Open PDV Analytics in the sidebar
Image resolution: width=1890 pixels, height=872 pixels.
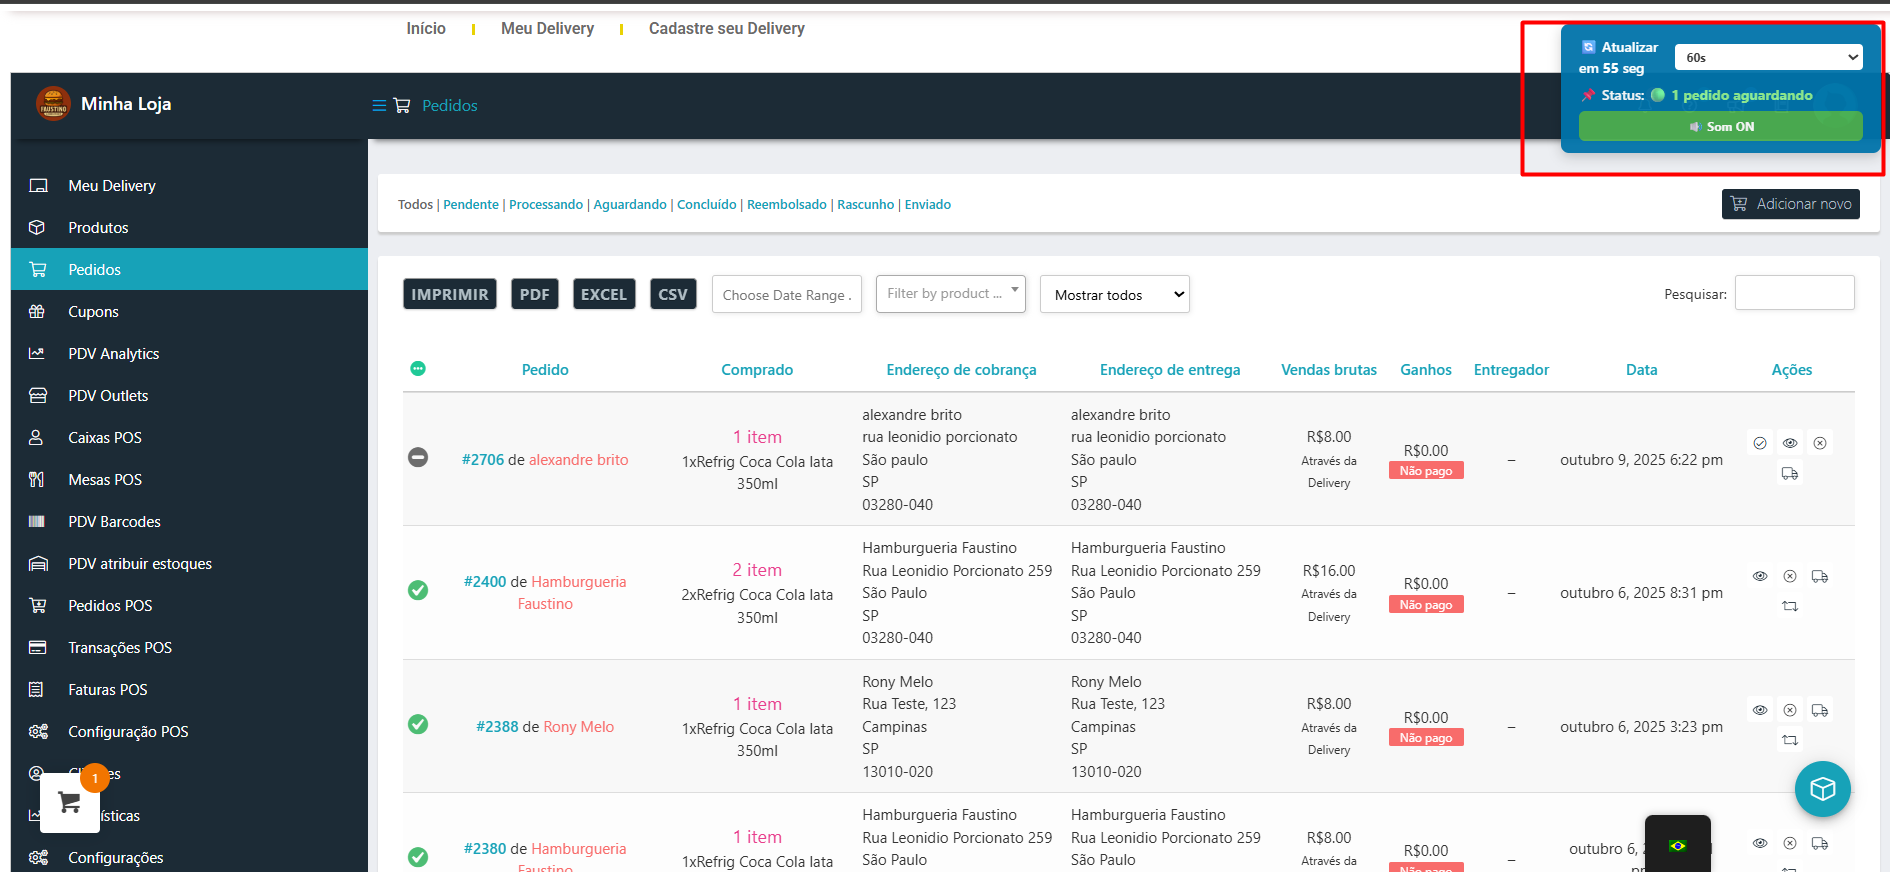tap(113, 354)
